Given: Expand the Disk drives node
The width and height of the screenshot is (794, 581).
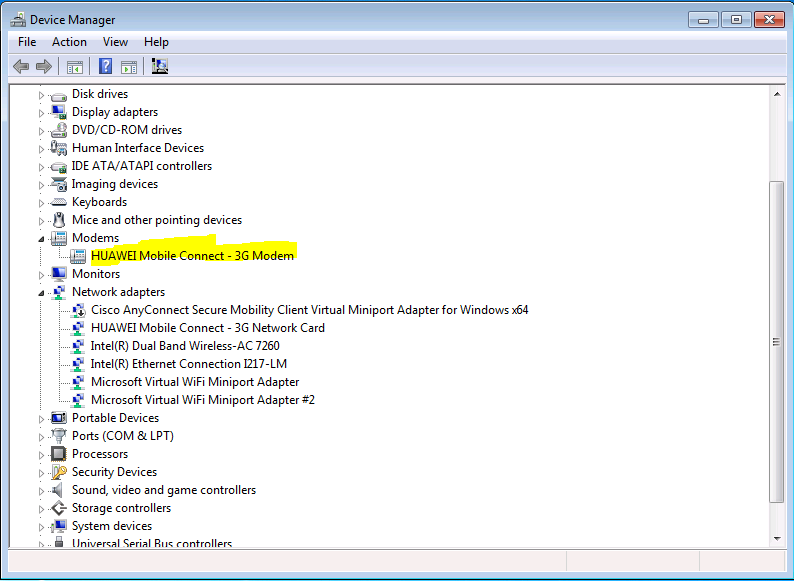Looking at the screenshot, I should (x=42, y=95).
